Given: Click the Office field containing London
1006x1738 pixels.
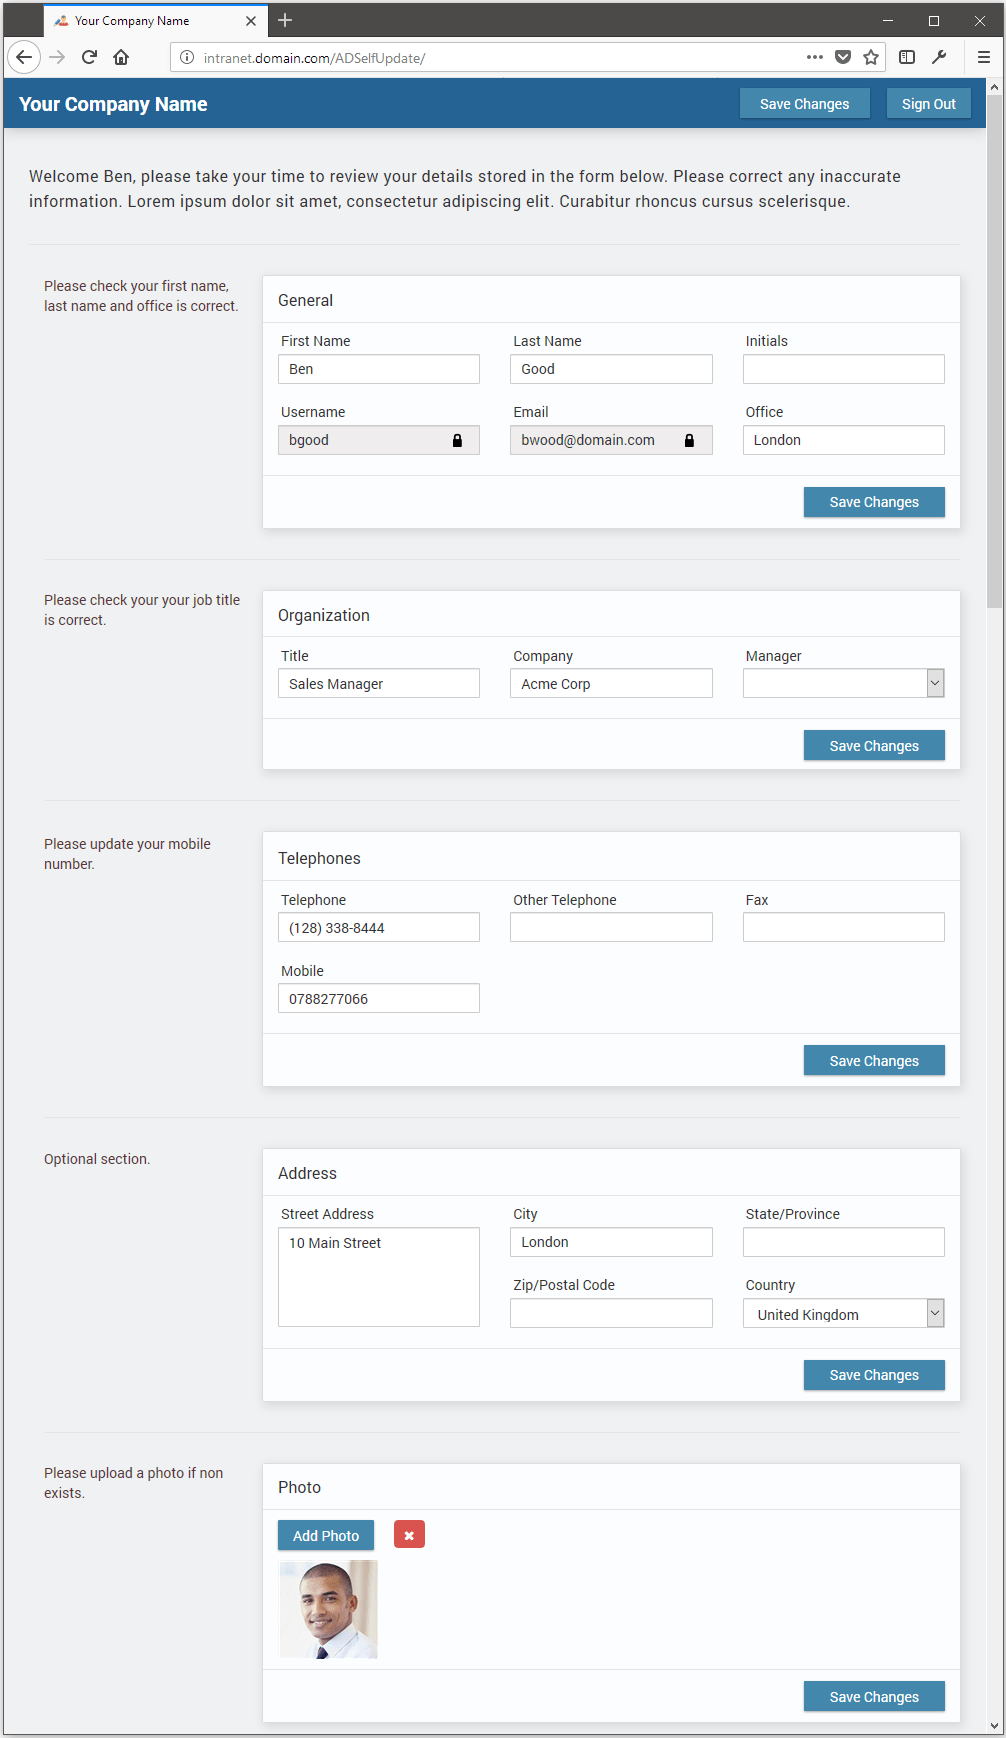Looking at the screenshot, I should 843,440.
